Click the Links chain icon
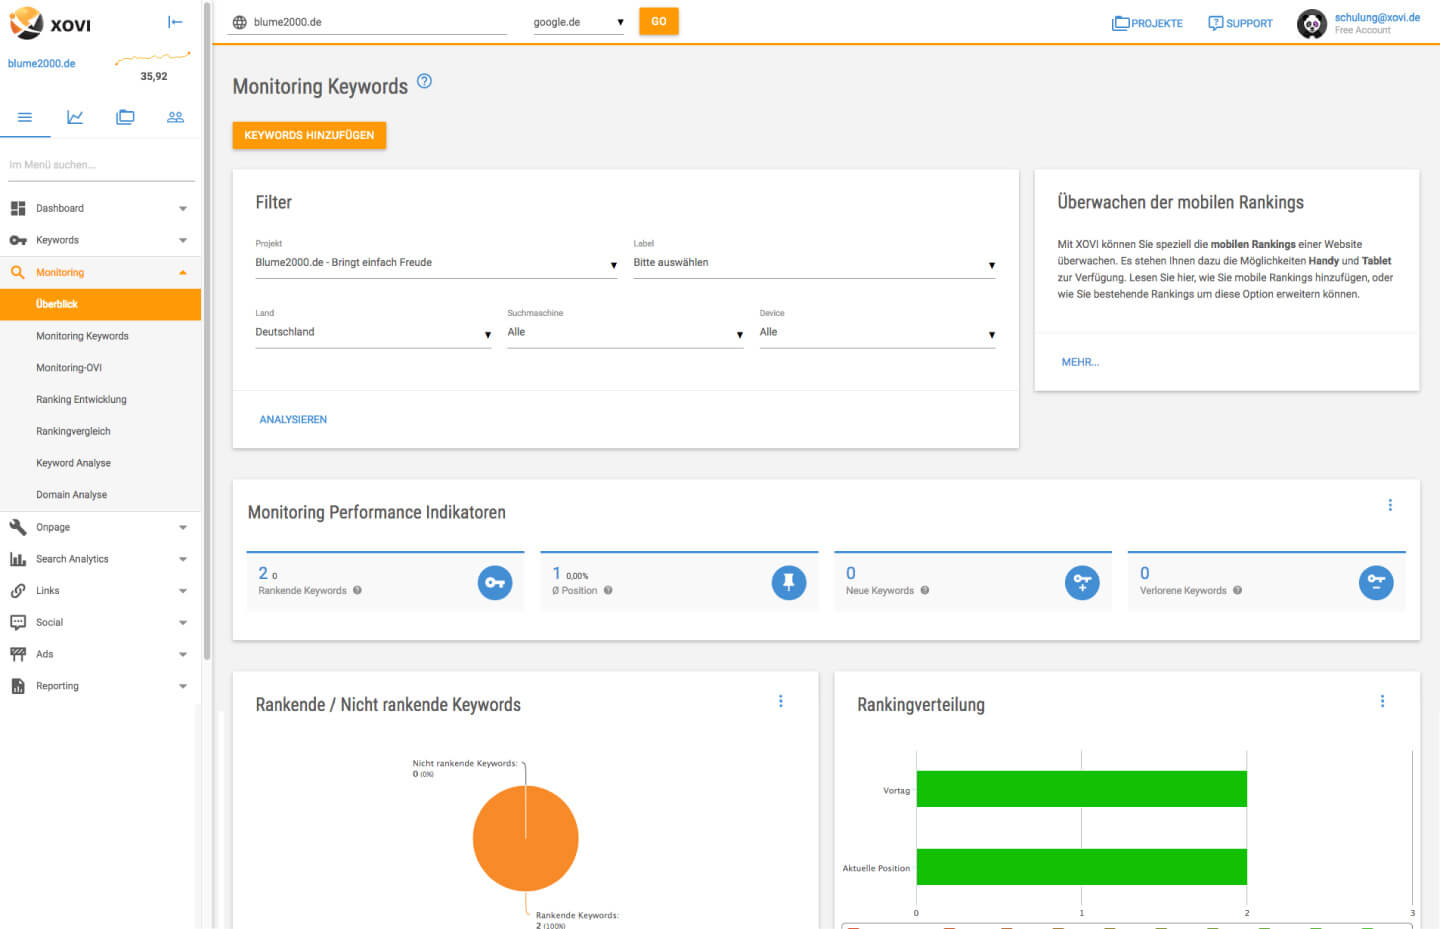This screenshot has height=929, width=1440. coord(18,591)
